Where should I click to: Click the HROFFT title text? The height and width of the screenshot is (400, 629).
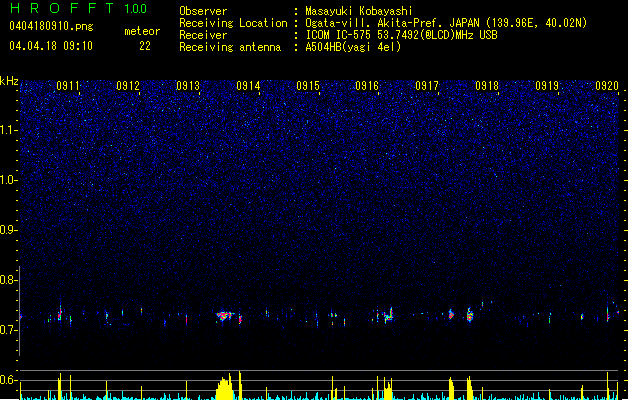[x=62, y=8]
